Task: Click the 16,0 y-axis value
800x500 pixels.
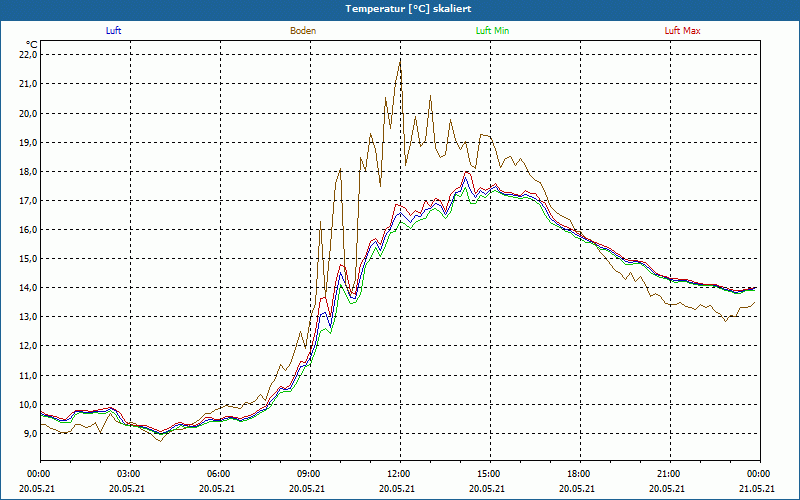Action: (29, 230)
